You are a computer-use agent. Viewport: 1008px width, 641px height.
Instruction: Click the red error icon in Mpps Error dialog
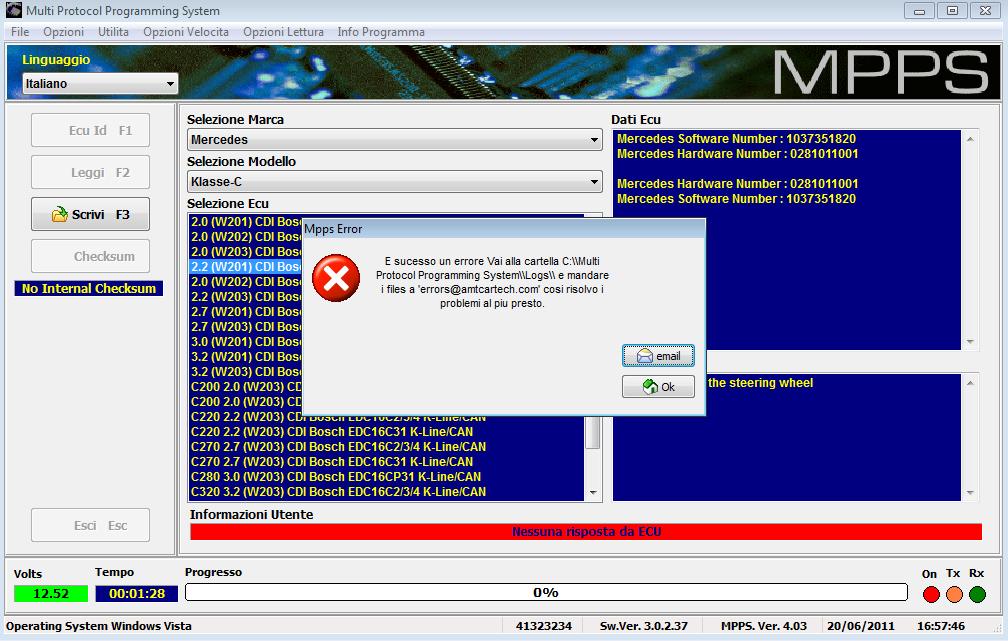[336, 278]
